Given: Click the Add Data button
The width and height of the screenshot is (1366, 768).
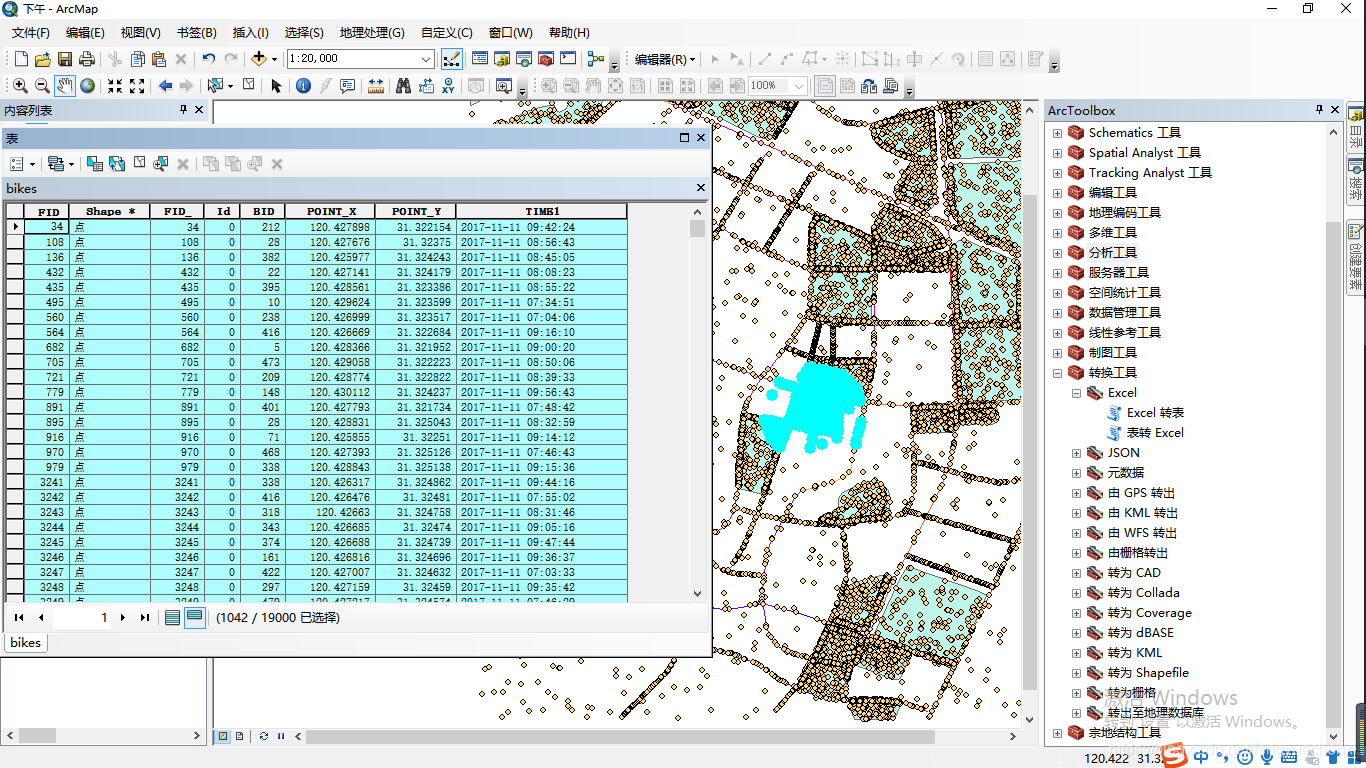Looking at the screenshot, I should (259, 59).
